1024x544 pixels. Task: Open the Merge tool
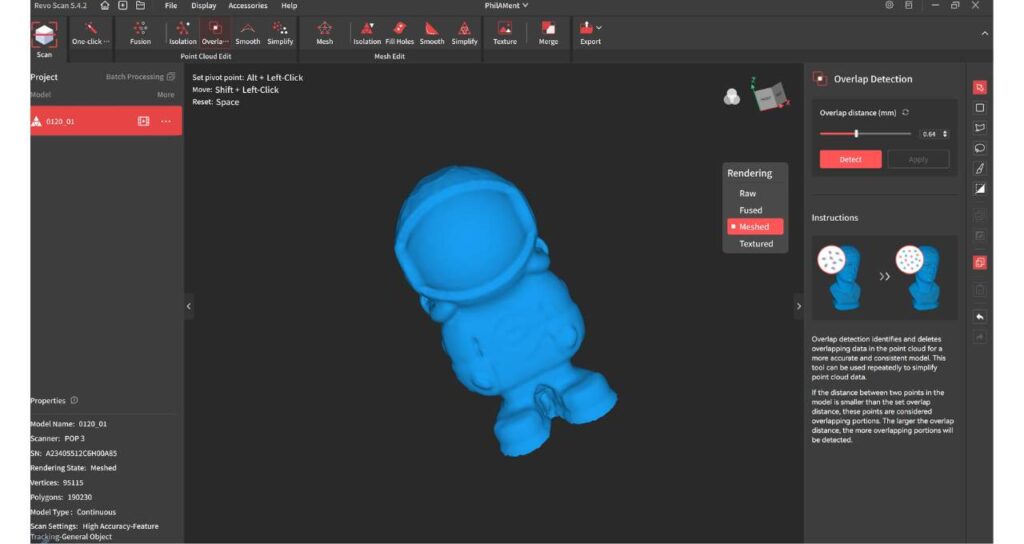549,33
